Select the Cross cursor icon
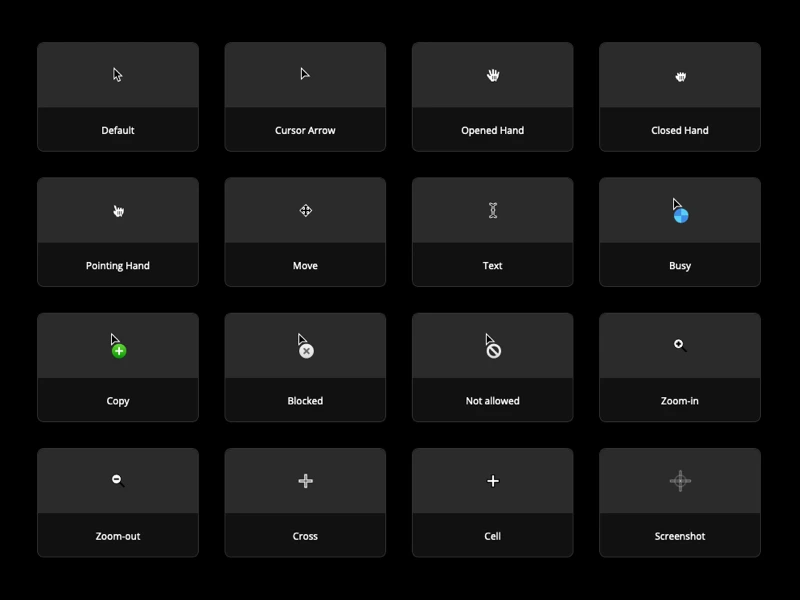The height and width of the screenshot is (600, 800). (306, 481)
